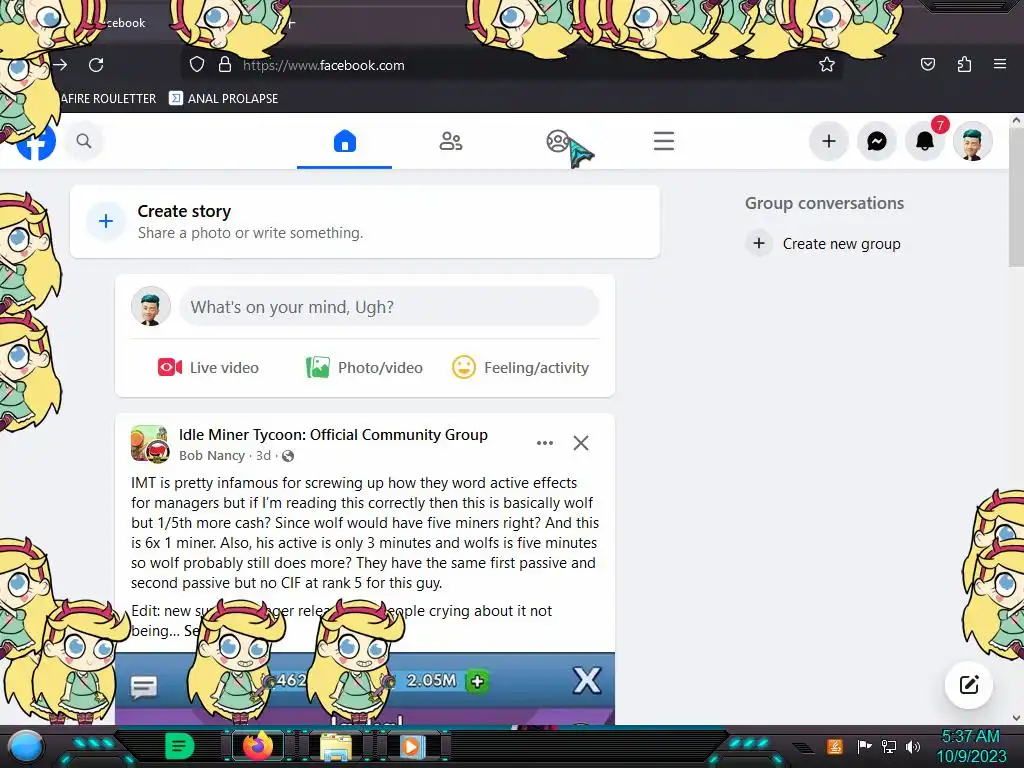Open the Firefox application menu
The height and width of the screenshot is (768, 1024).
(1000, 64)
